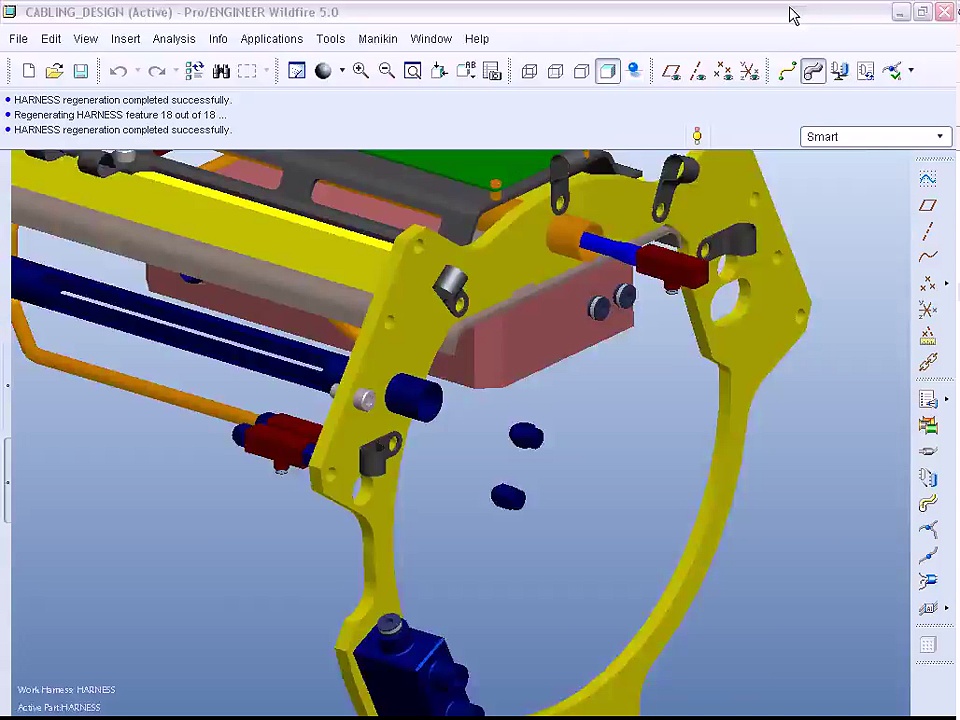Image resolution: width=960 pixels, height=720 pixels.
Task: Switch to wireframe display mode
Action: point(529,71)
